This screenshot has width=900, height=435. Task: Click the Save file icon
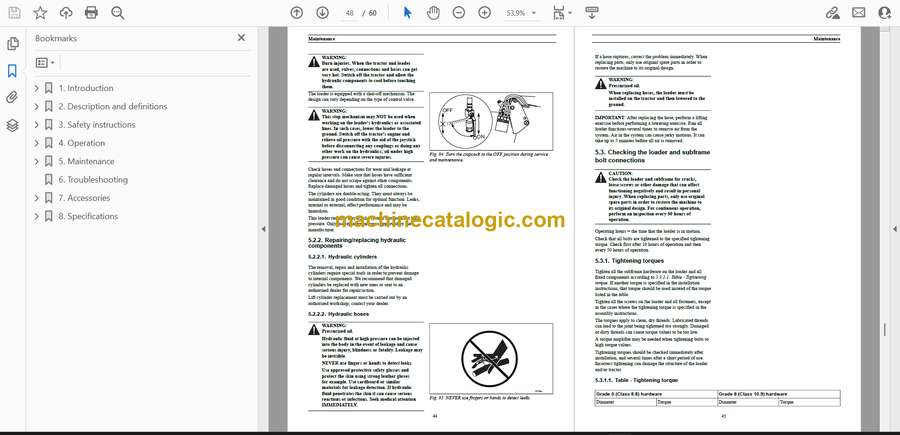tap(14, 13)
